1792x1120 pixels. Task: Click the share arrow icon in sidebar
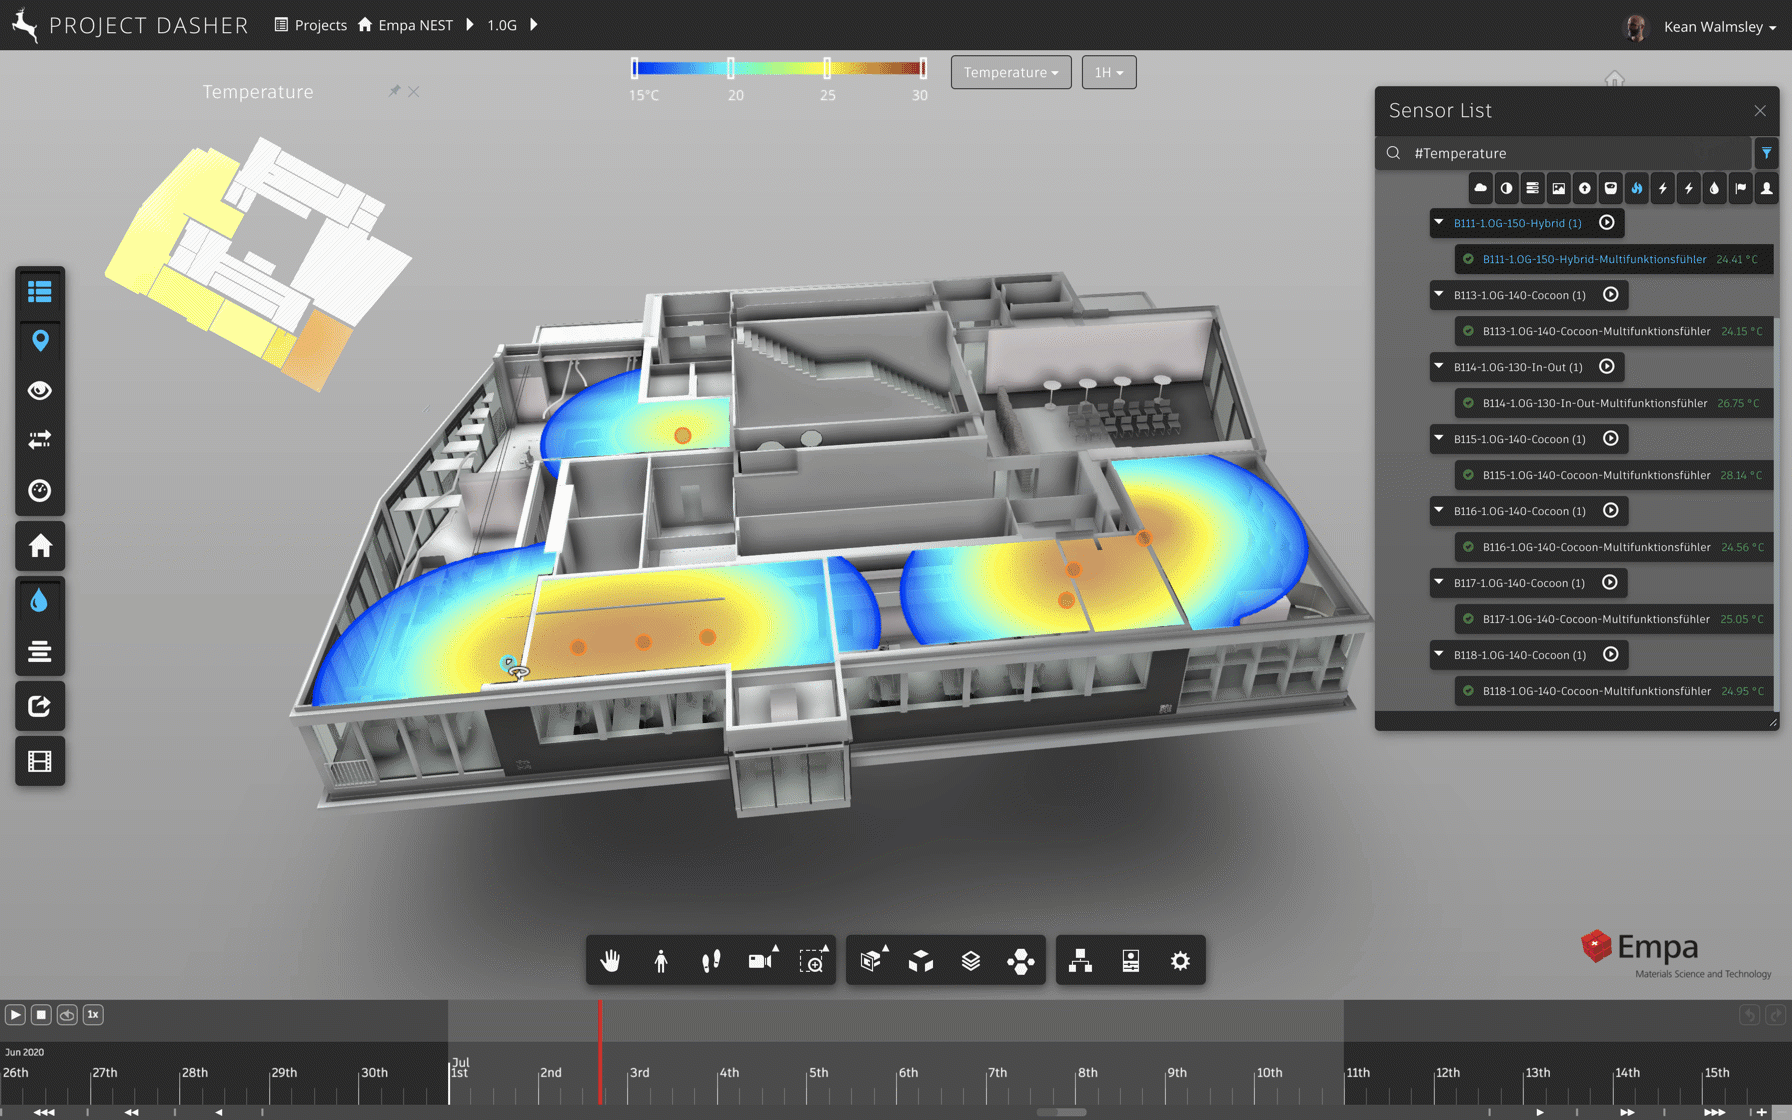click(40, 706)
